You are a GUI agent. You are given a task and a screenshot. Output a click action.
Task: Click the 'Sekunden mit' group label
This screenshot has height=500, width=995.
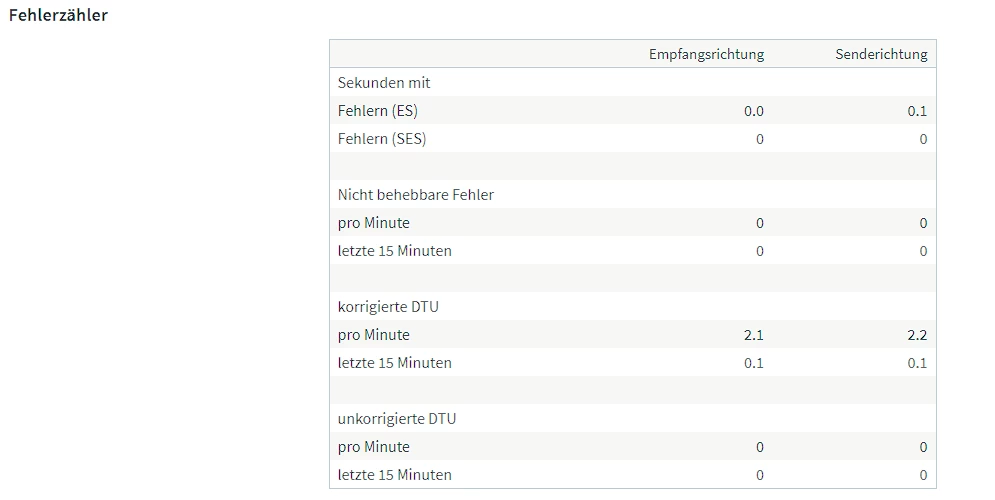[384, 83]
